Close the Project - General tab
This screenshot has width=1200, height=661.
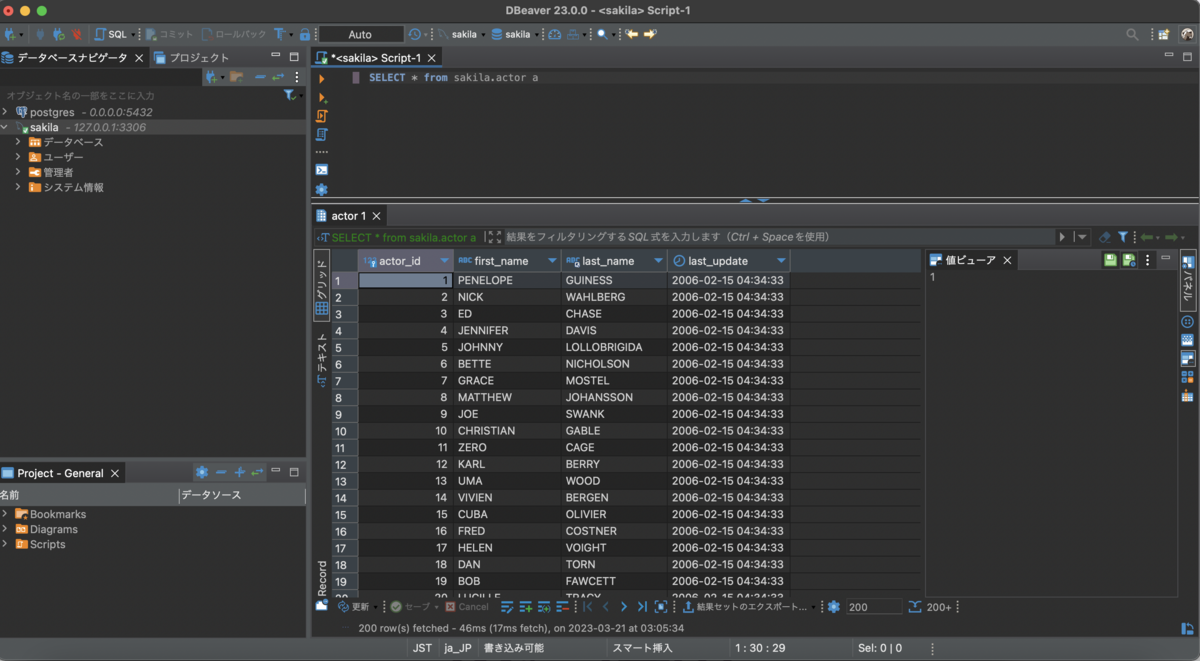point(115,473)
